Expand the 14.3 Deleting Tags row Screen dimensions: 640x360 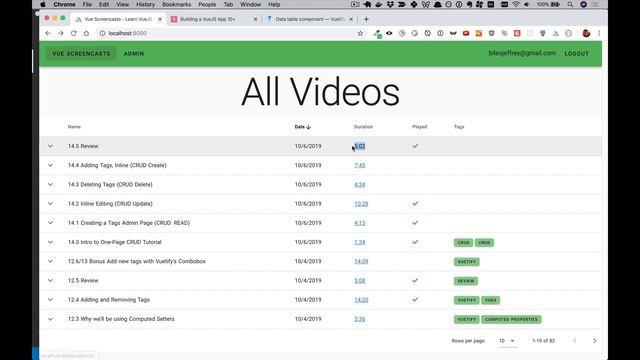50,184
